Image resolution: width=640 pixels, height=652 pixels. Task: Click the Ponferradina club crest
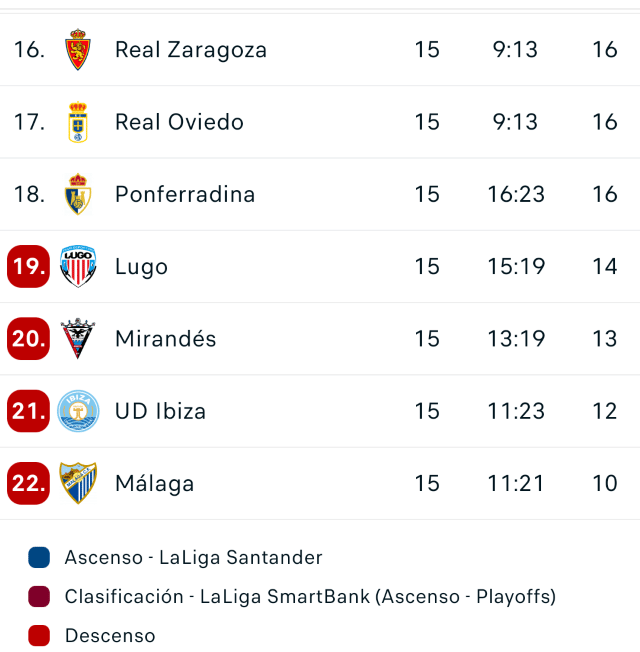[x=77, y=194]
